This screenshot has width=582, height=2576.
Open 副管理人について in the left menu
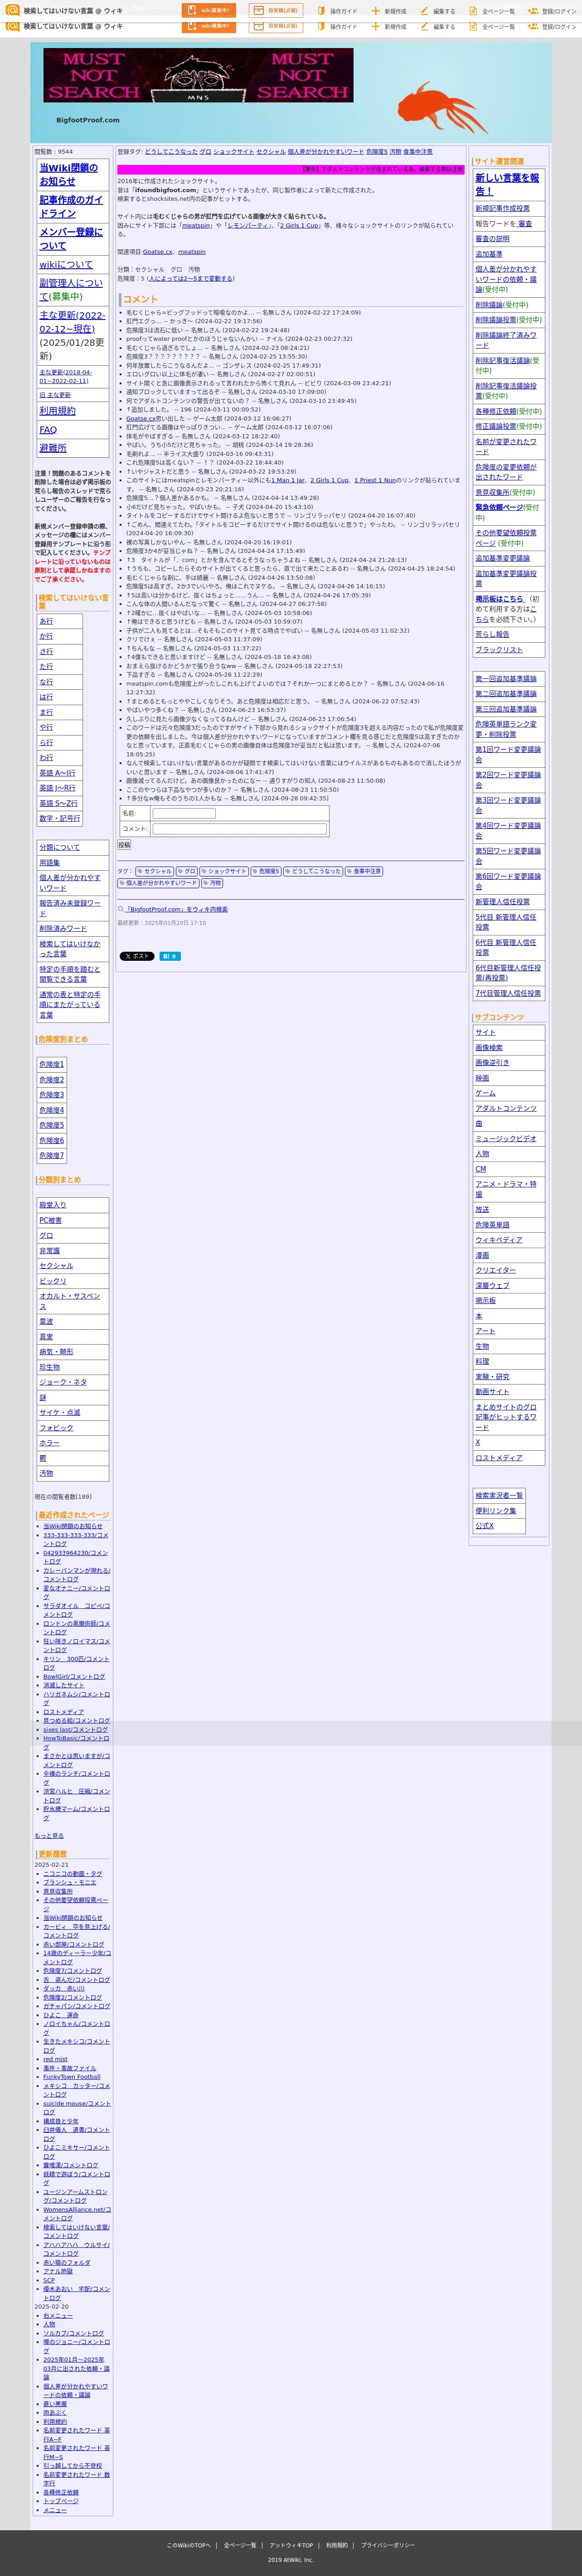point(71,289)
